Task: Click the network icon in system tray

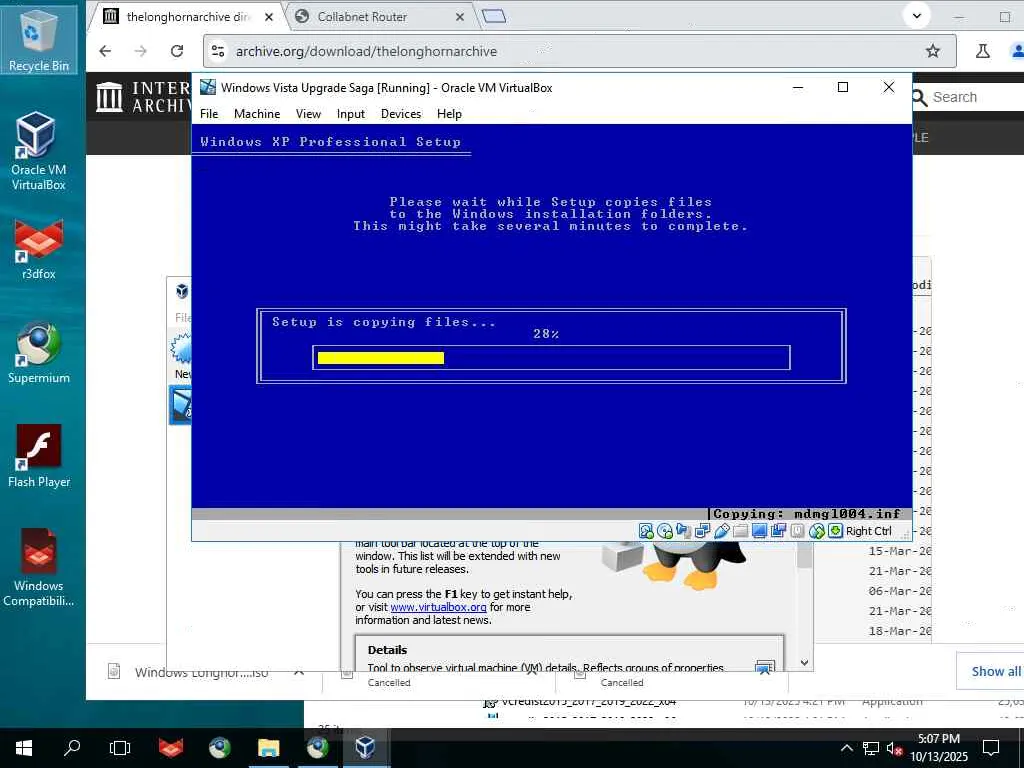Action: (871, 748)
